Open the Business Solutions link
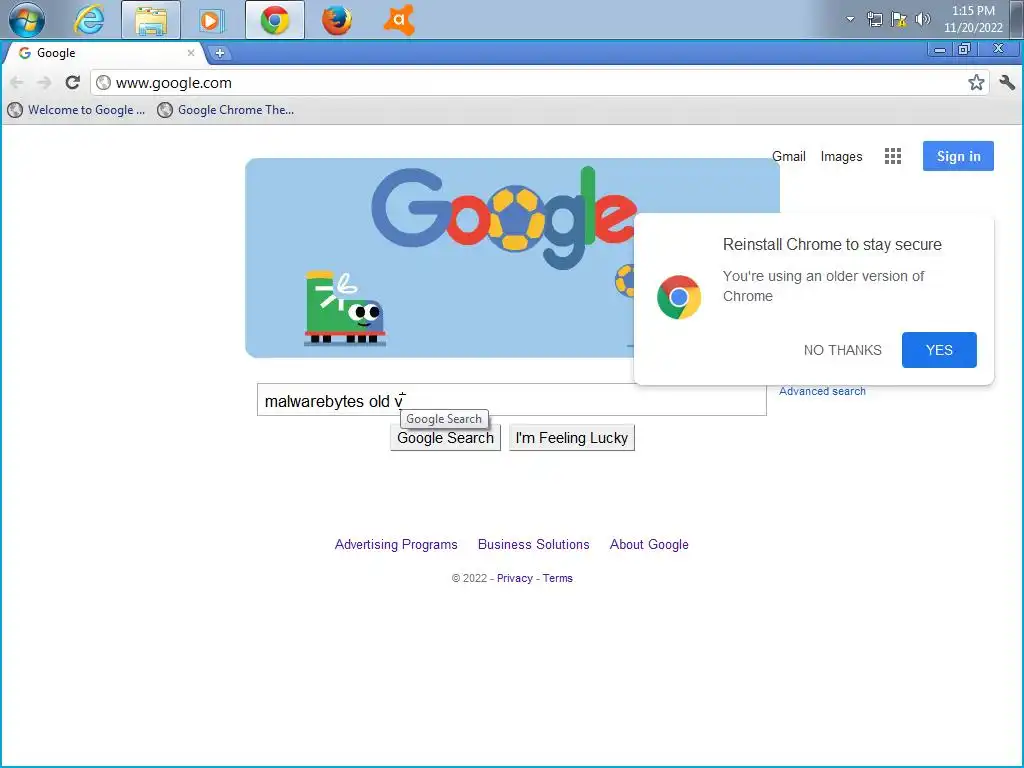The height and width of the screenshot is (768, 1024). click(x=534, y=544)
